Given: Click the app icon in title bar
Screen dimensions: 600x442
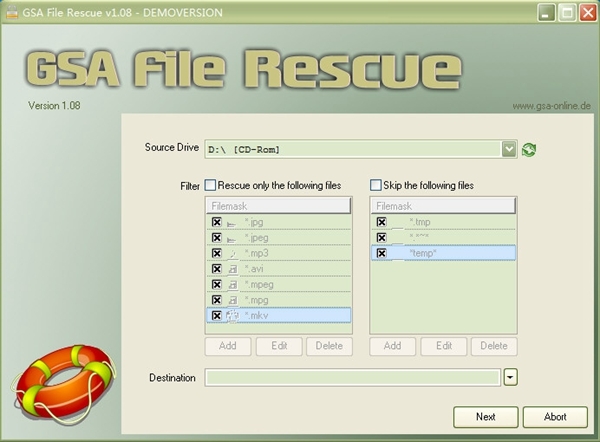Looking at the screenshot, I should click(x=12, y=12).
